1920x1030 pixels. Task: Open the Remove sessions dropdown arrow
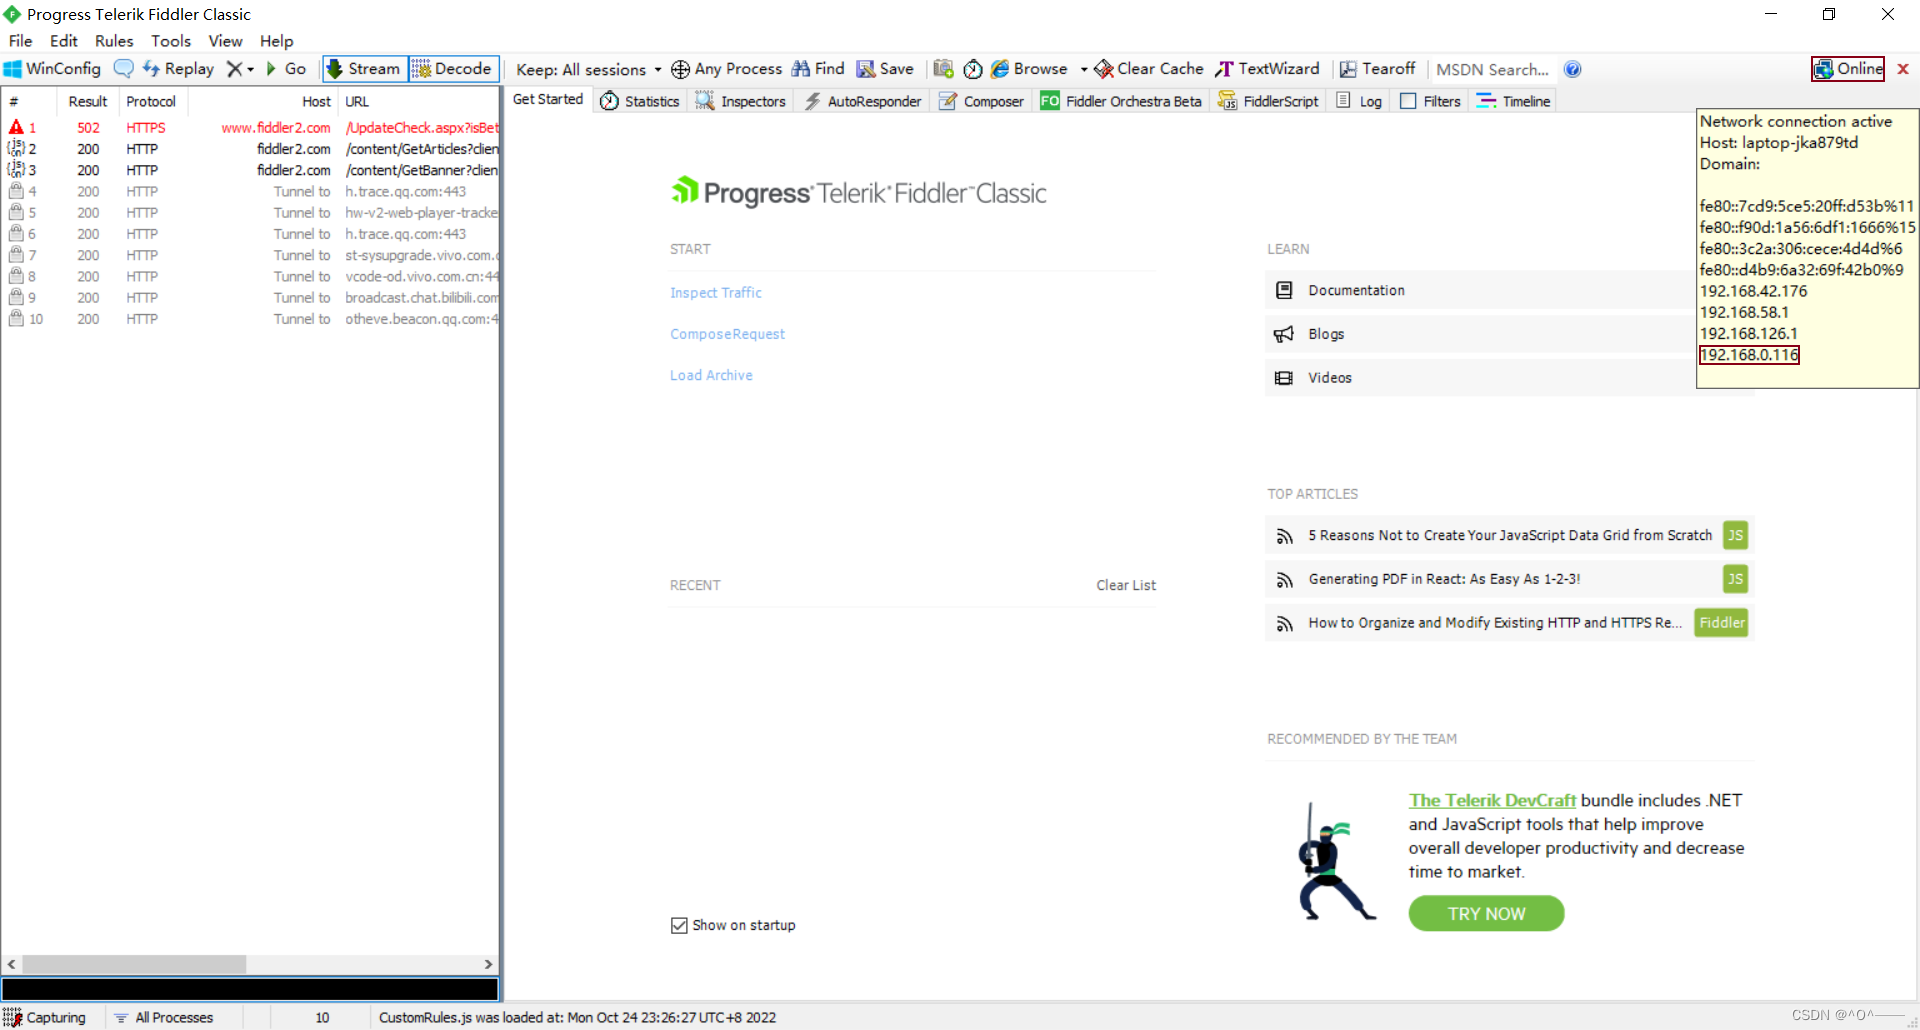tap(250, 69)
